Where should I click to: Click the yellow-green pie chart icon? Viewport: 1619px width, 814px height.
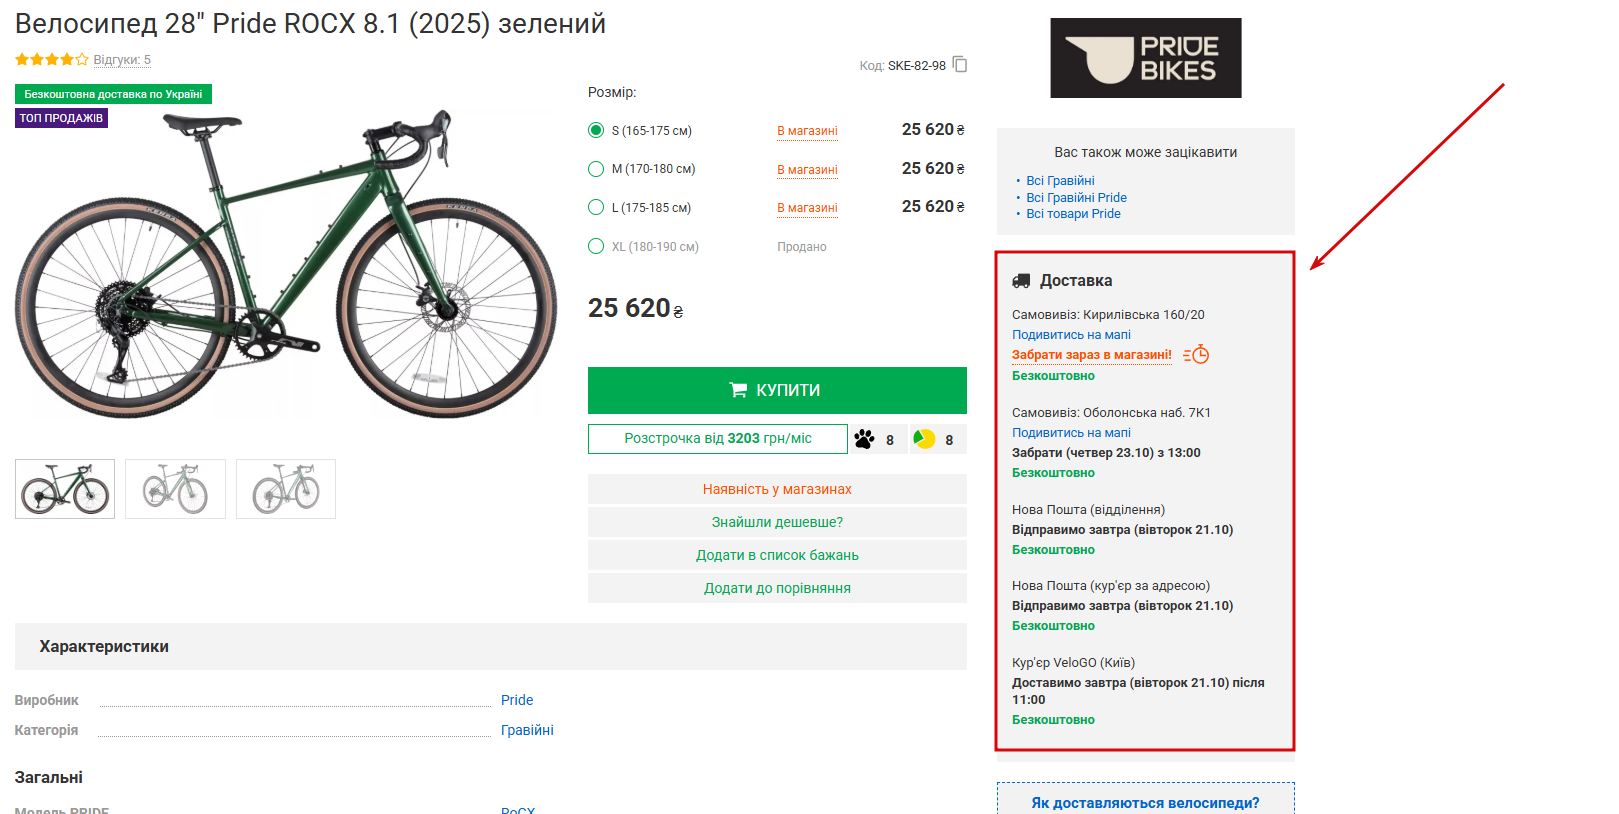pyautogui.click(x=924, y=439)
